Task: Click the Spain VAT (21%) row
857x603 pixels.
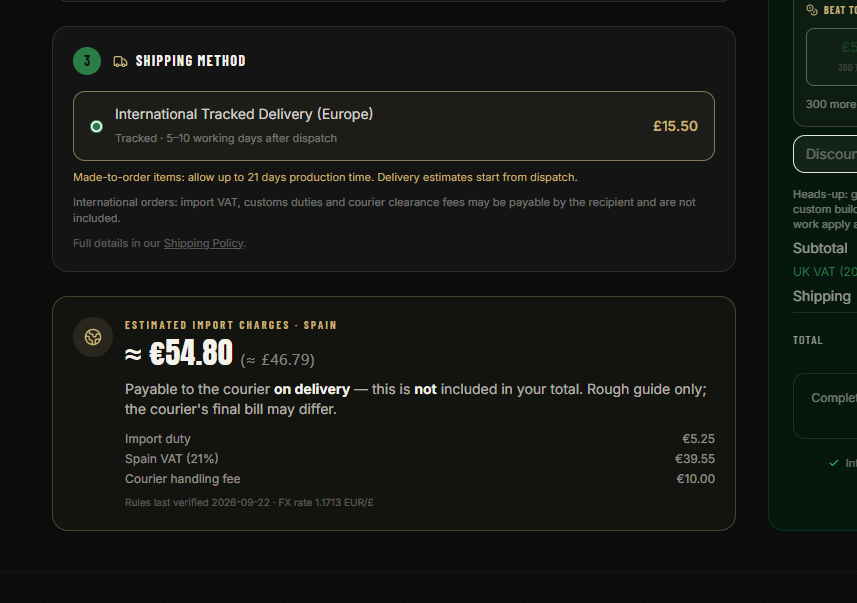Action: [x=420, y=459]
